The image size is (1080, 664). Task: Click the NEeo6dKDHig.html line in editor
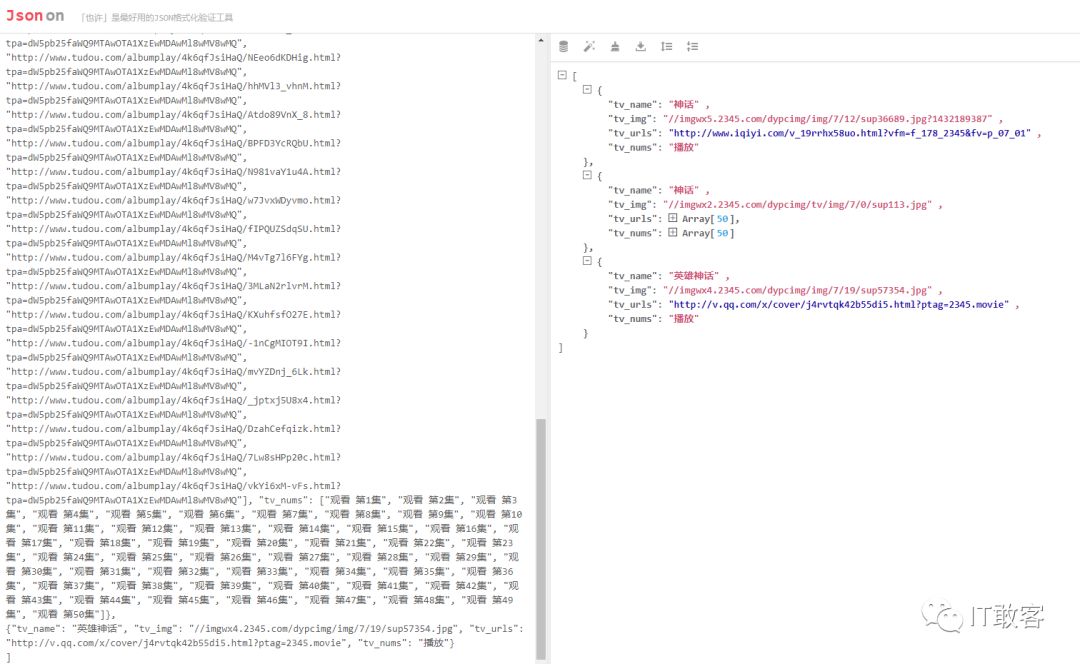click(x=174, y=58)
